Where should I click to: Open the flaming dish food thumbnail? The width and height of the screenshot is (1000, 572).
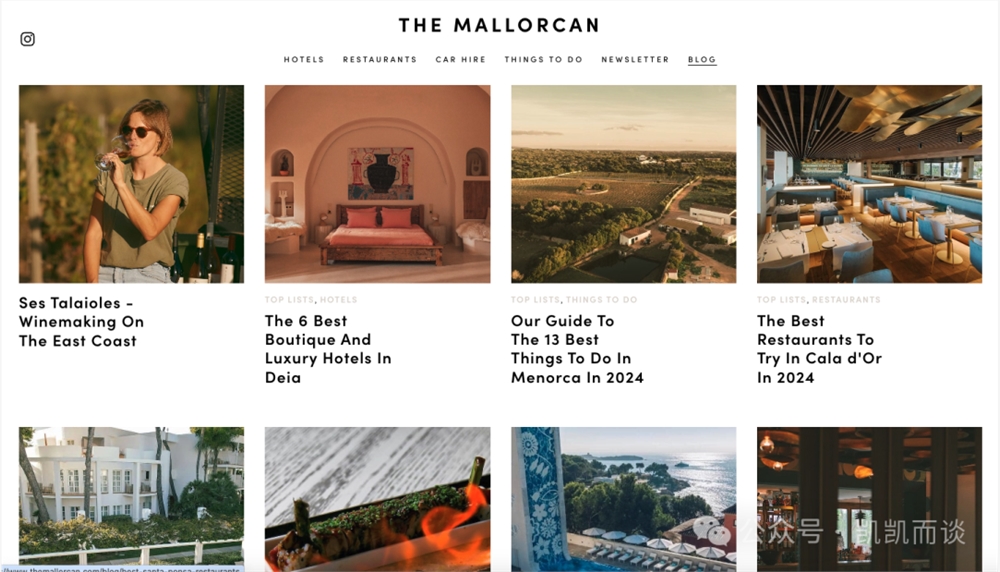378,499
